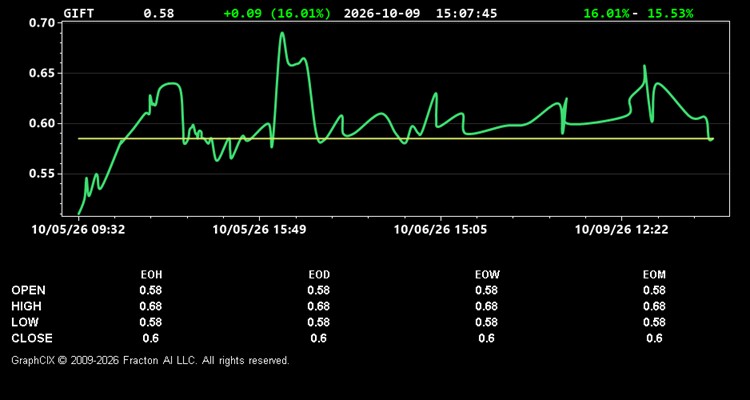Image resolution: width=750 pixels, height=400 pixels.
Task: Click the HIGH value under EOM
Action: (x=654, y=306)
